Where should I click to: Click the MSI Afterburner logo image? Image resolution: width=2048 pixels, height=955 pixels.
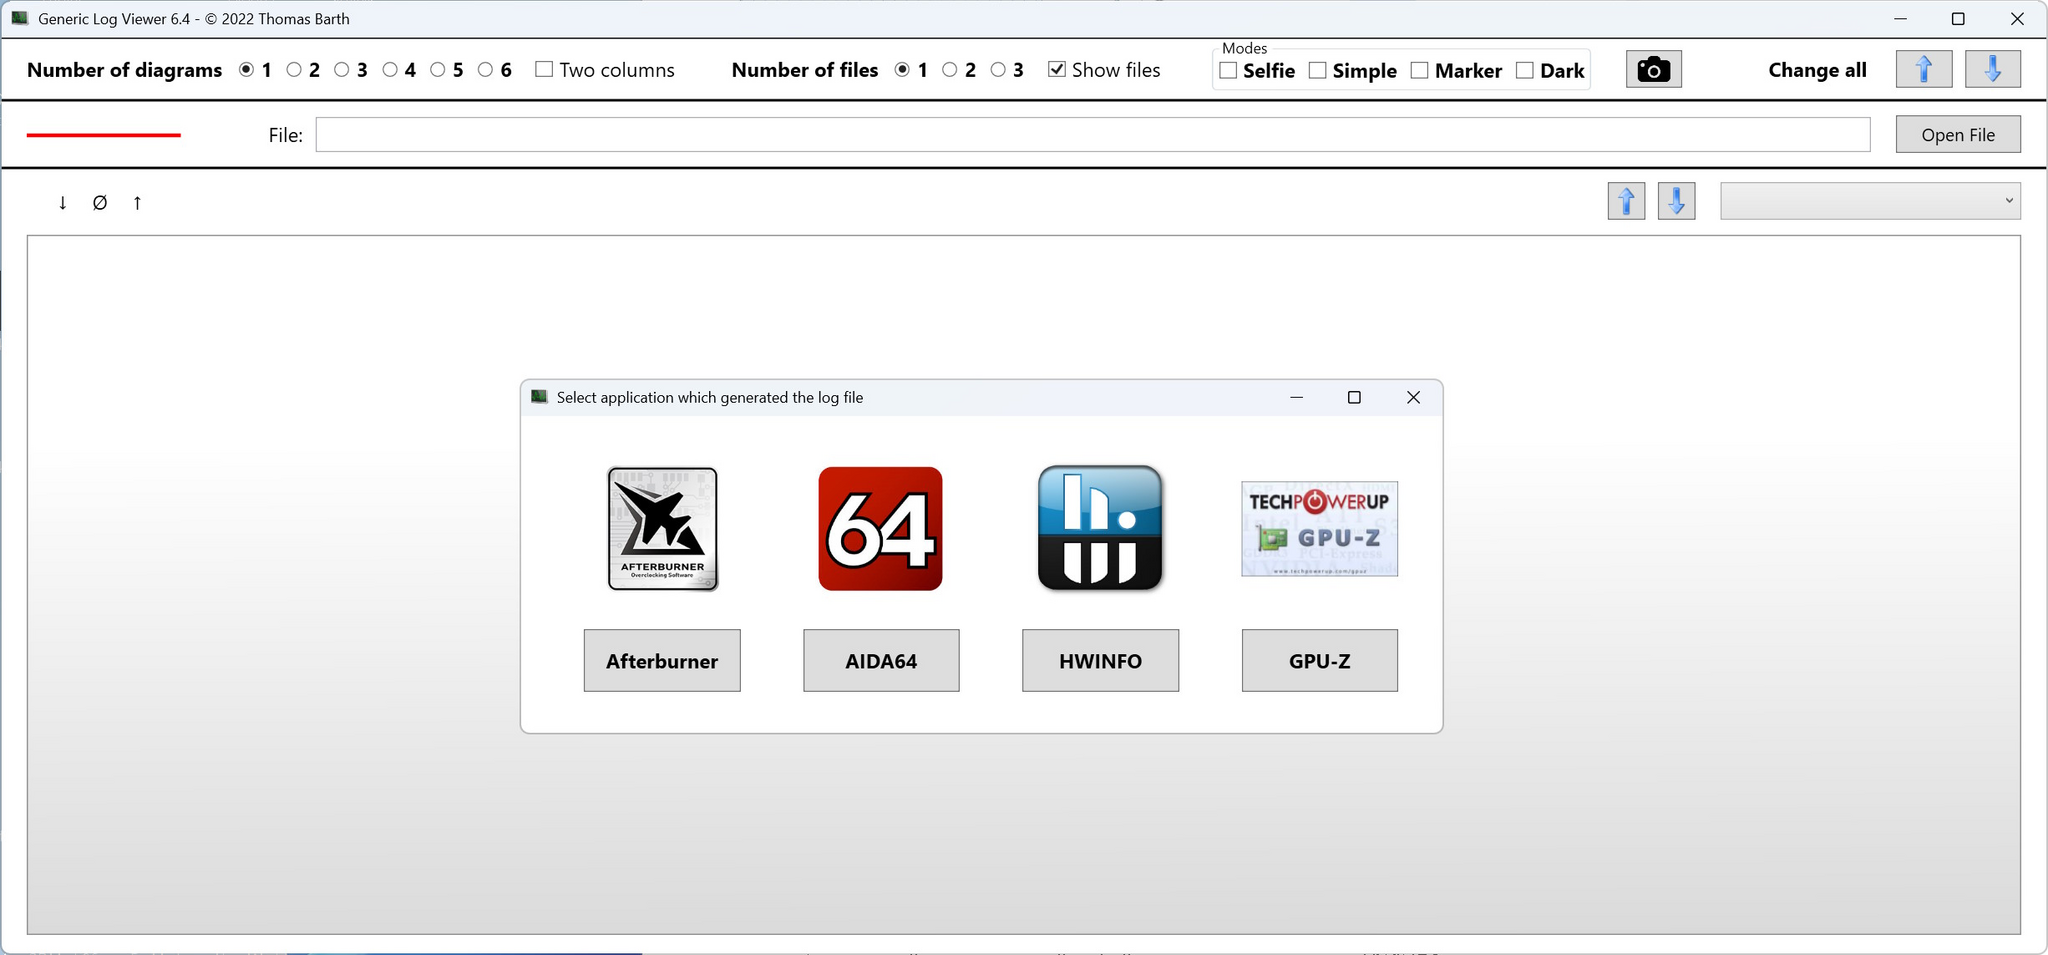pos(663,529)
